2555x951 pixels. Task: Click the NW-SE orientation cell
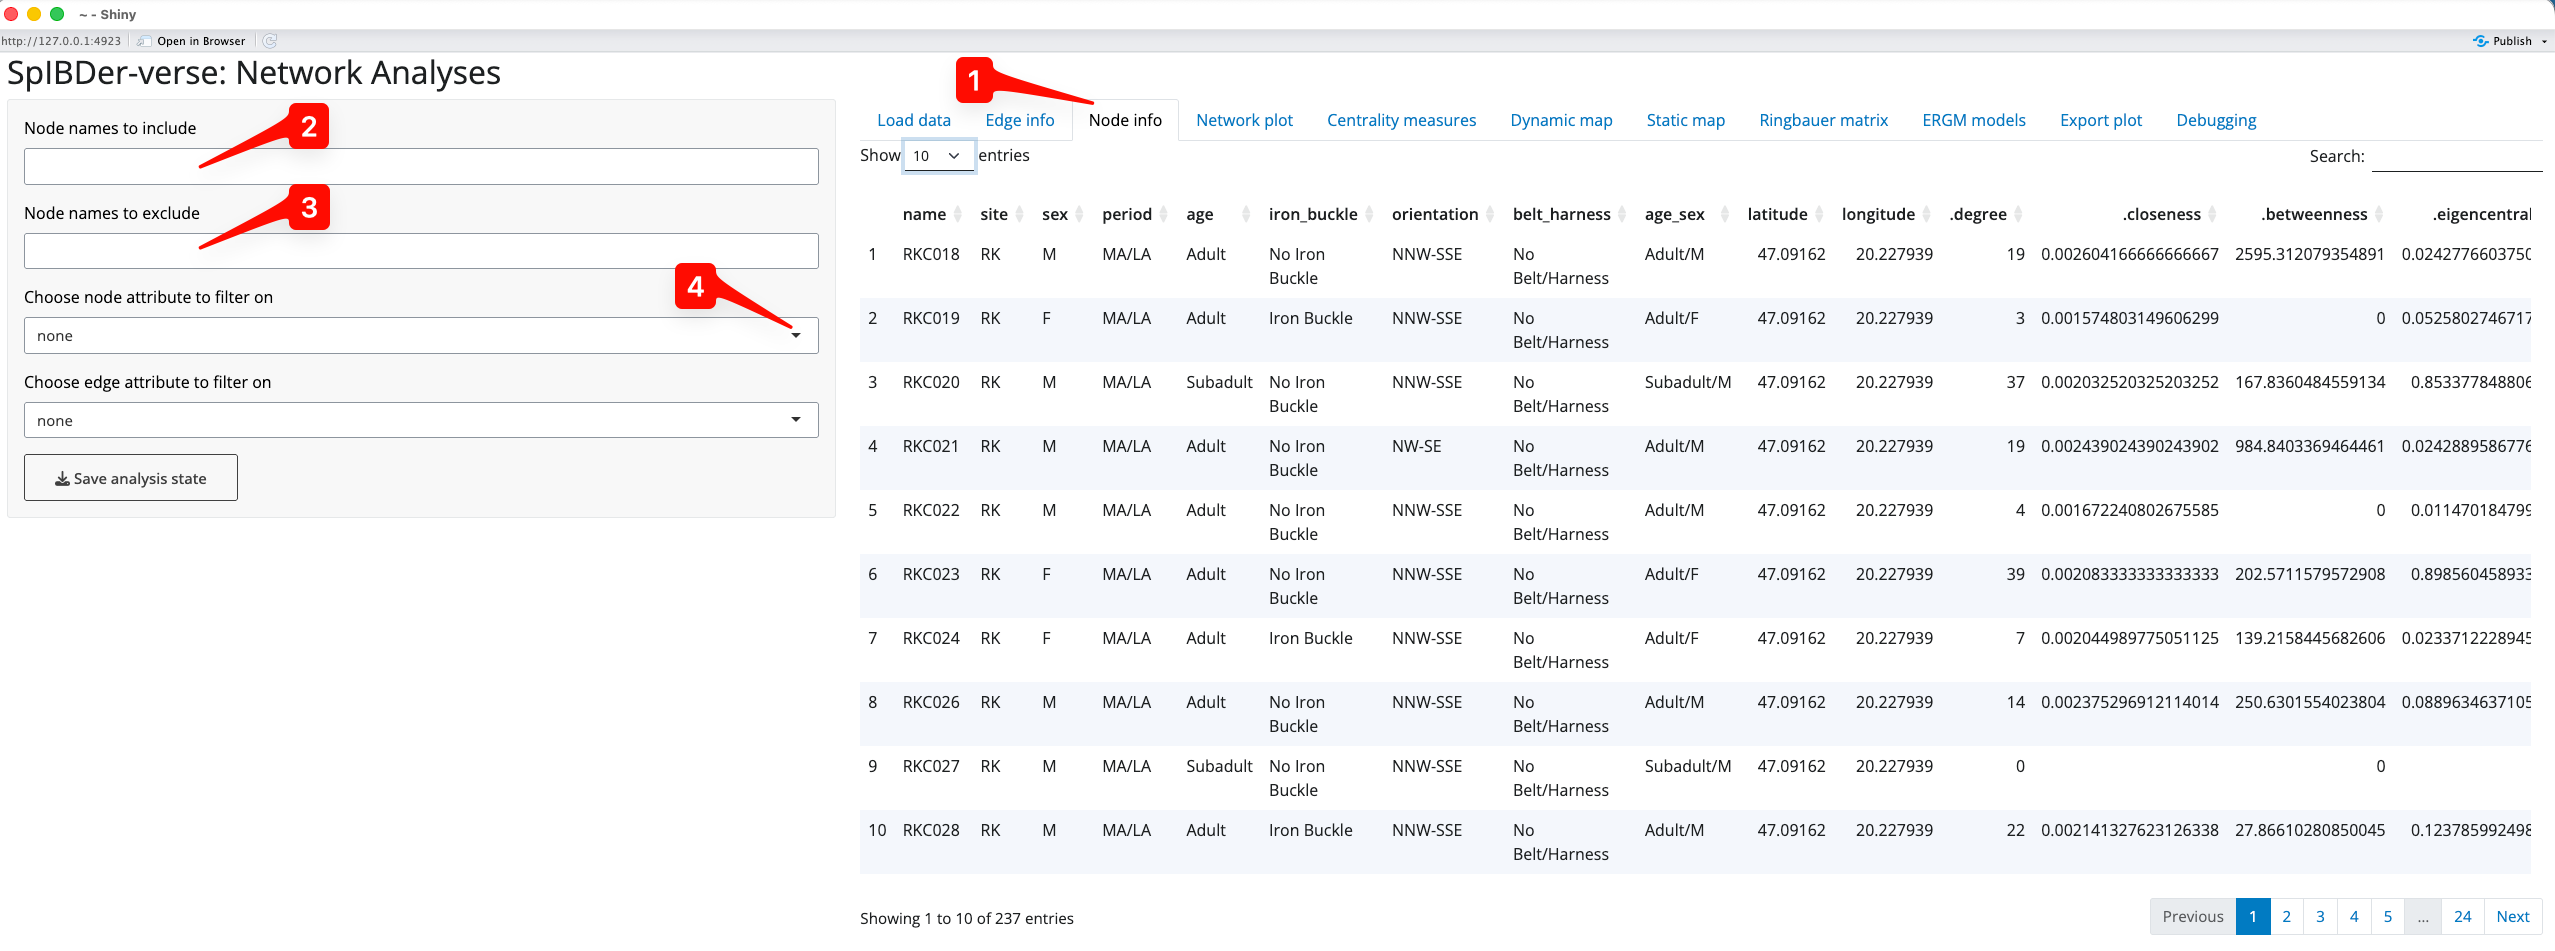click(1416, 446)
